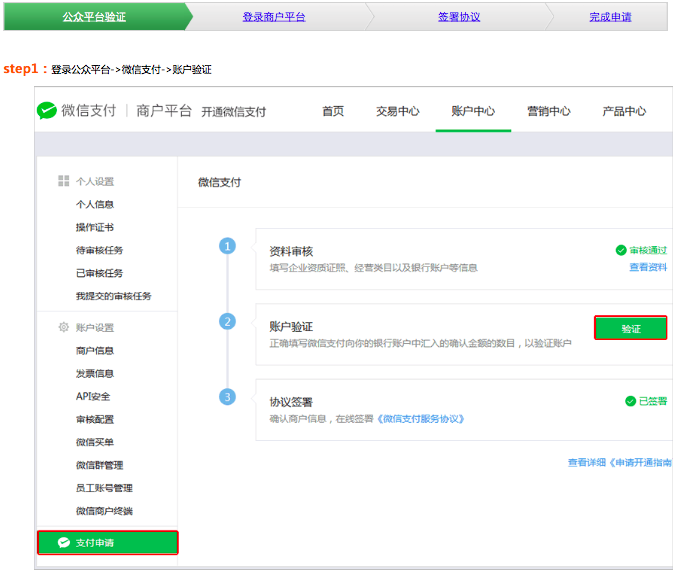
Task: Open the 签署协议 step link
Action: (459, 17)
